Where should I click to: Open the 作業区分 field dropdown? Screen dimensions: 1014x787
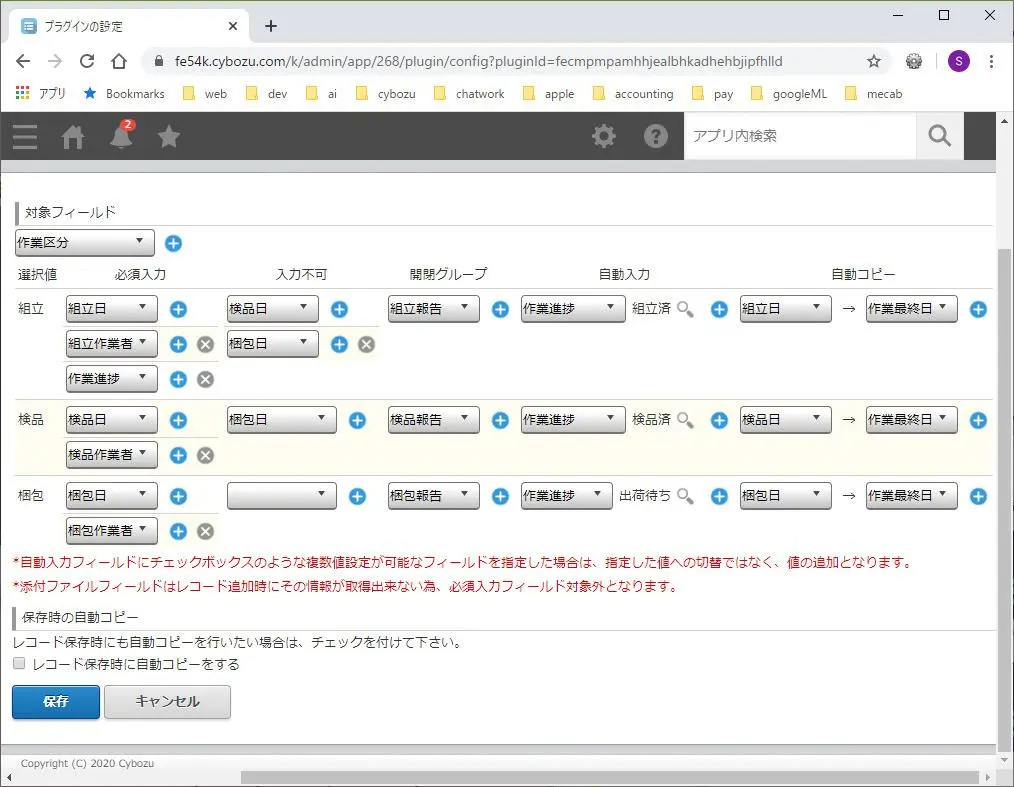click(83, 242)
